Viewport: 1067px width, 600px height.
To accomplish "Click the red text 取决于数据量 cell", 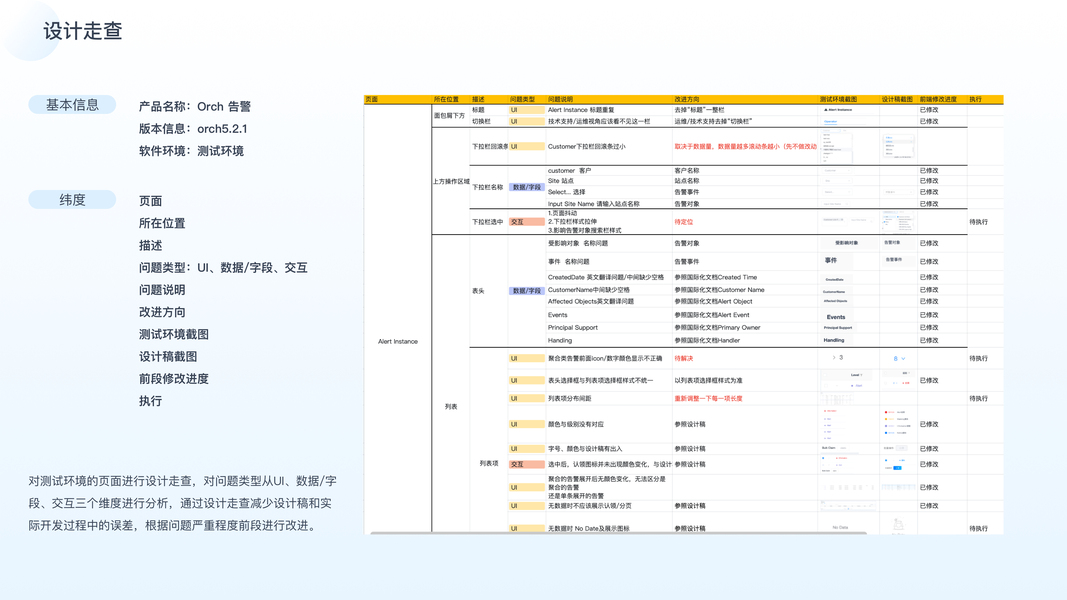I will tap(745, 146).
